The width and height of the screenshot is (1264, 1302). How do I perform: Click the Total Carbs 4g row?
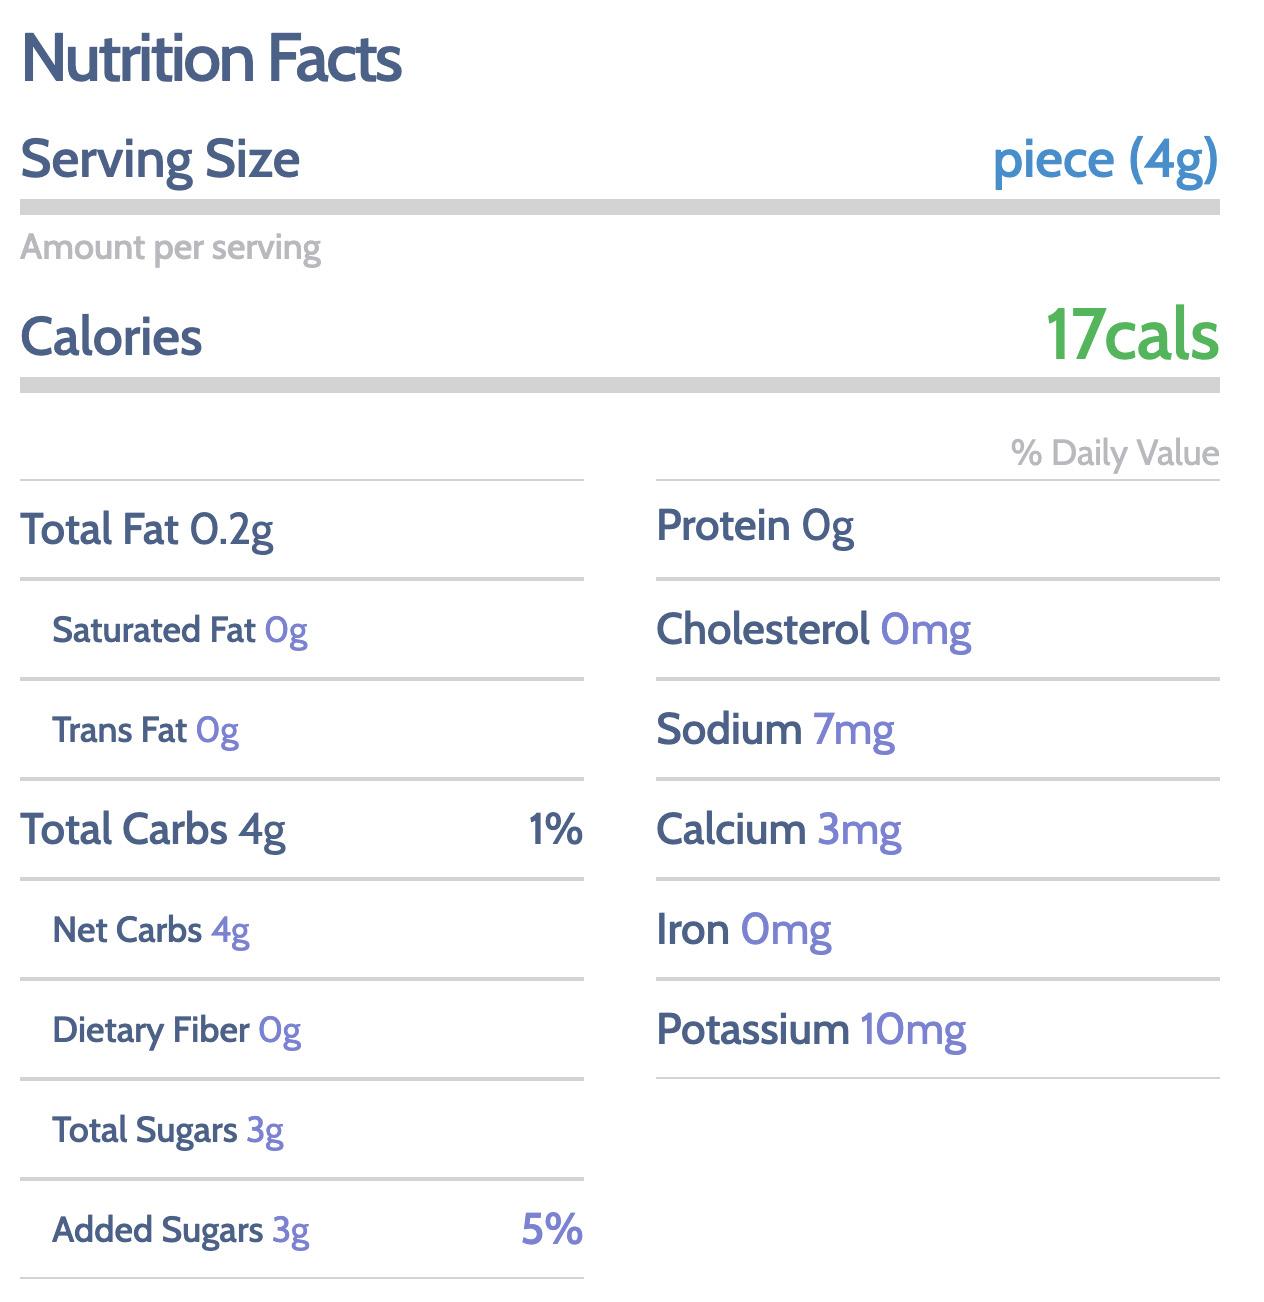point(153,830)
